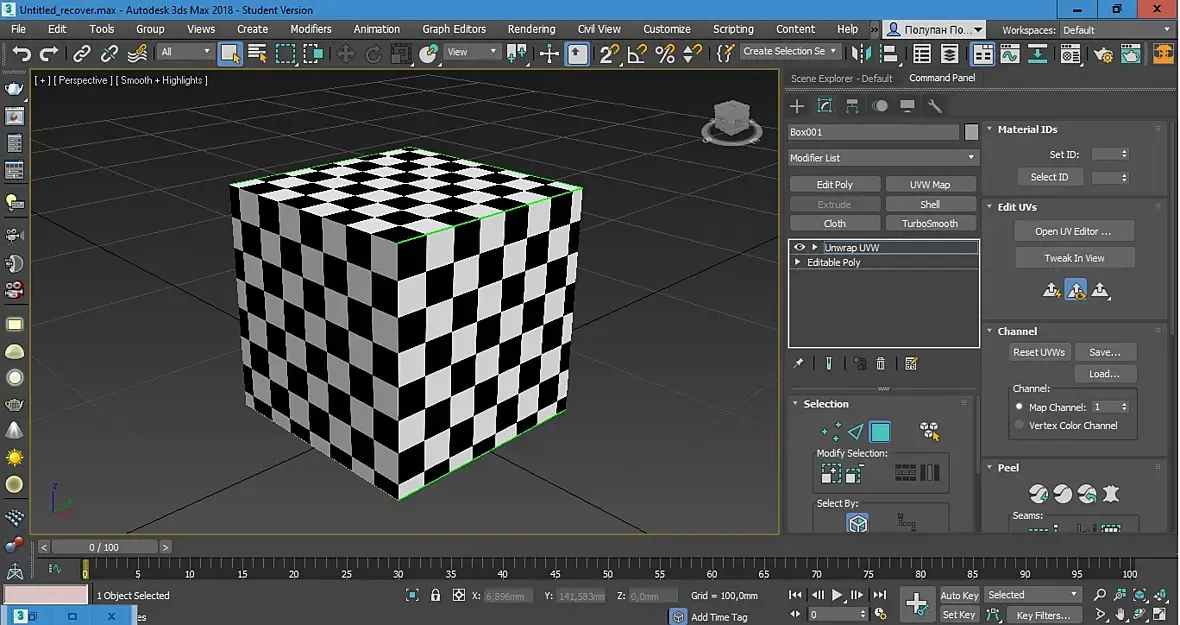Click the Remove modifier trash icon
Viewport: 1180px width, 625px height.
tap(880, 364)
